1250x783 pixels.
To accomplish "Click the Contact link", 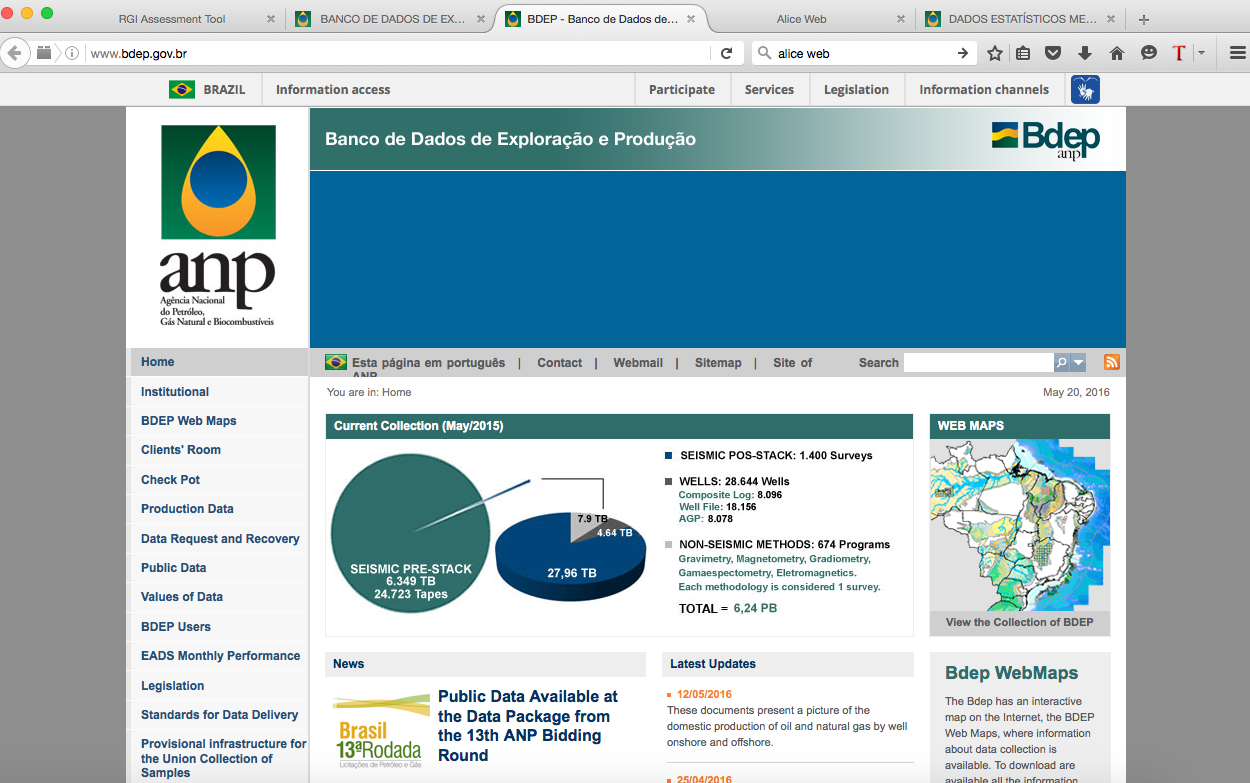I will 559,363.
